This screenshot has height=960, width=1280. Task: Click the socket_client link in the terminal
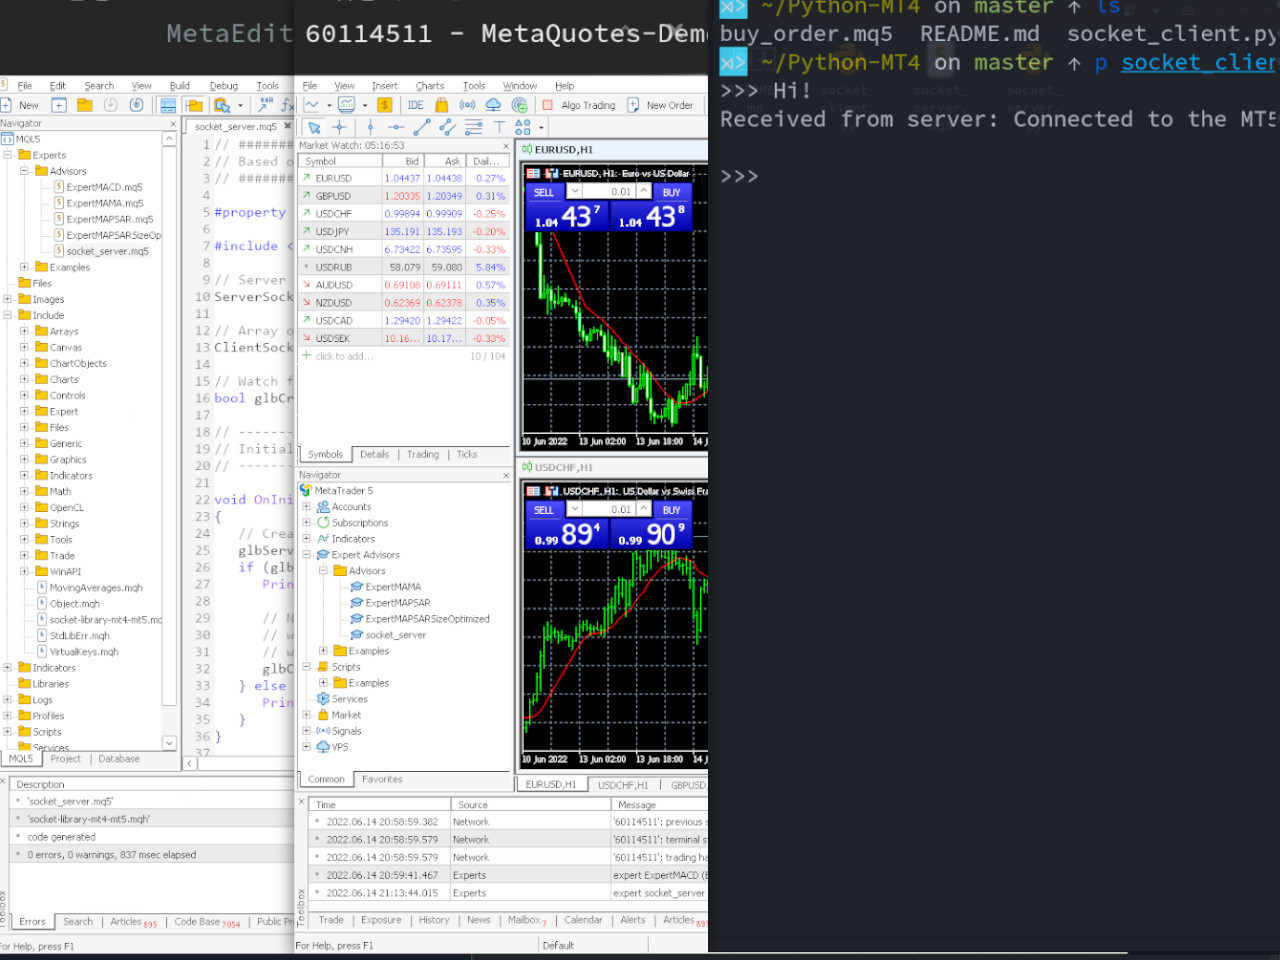pyautogui.click(x=1200, y=62)
